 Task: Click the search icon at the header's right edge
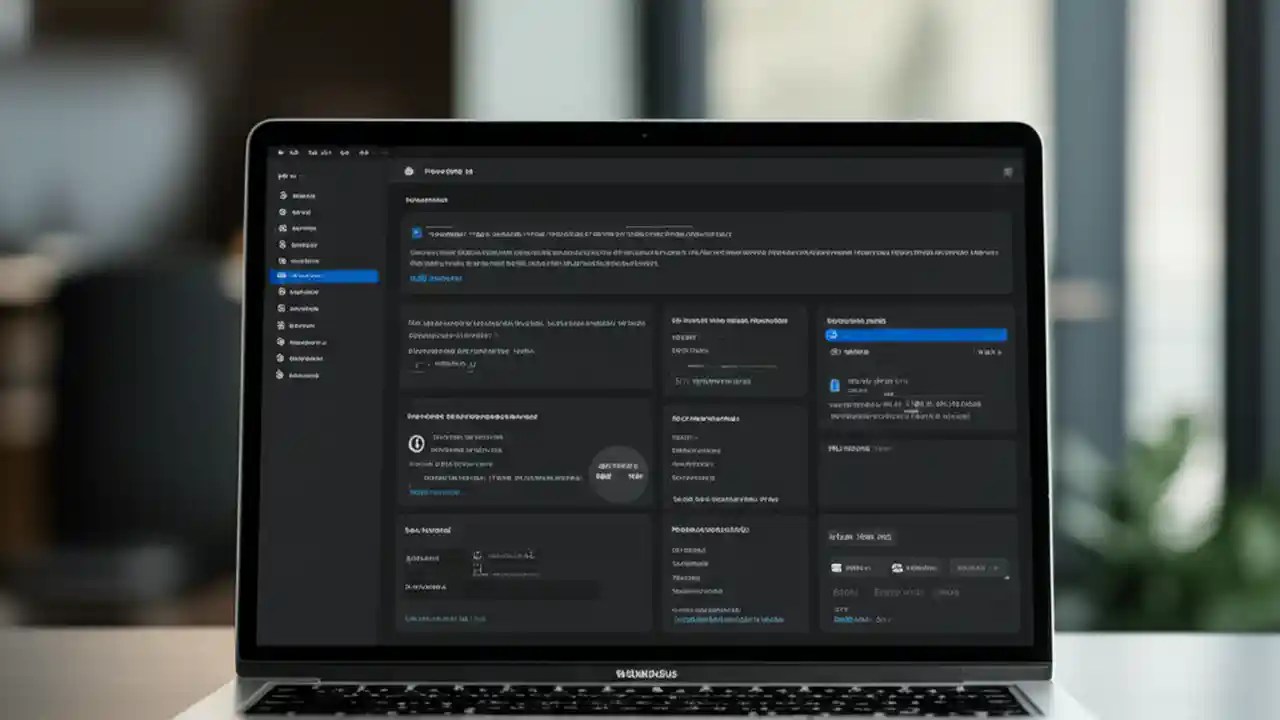[1008, 171]
